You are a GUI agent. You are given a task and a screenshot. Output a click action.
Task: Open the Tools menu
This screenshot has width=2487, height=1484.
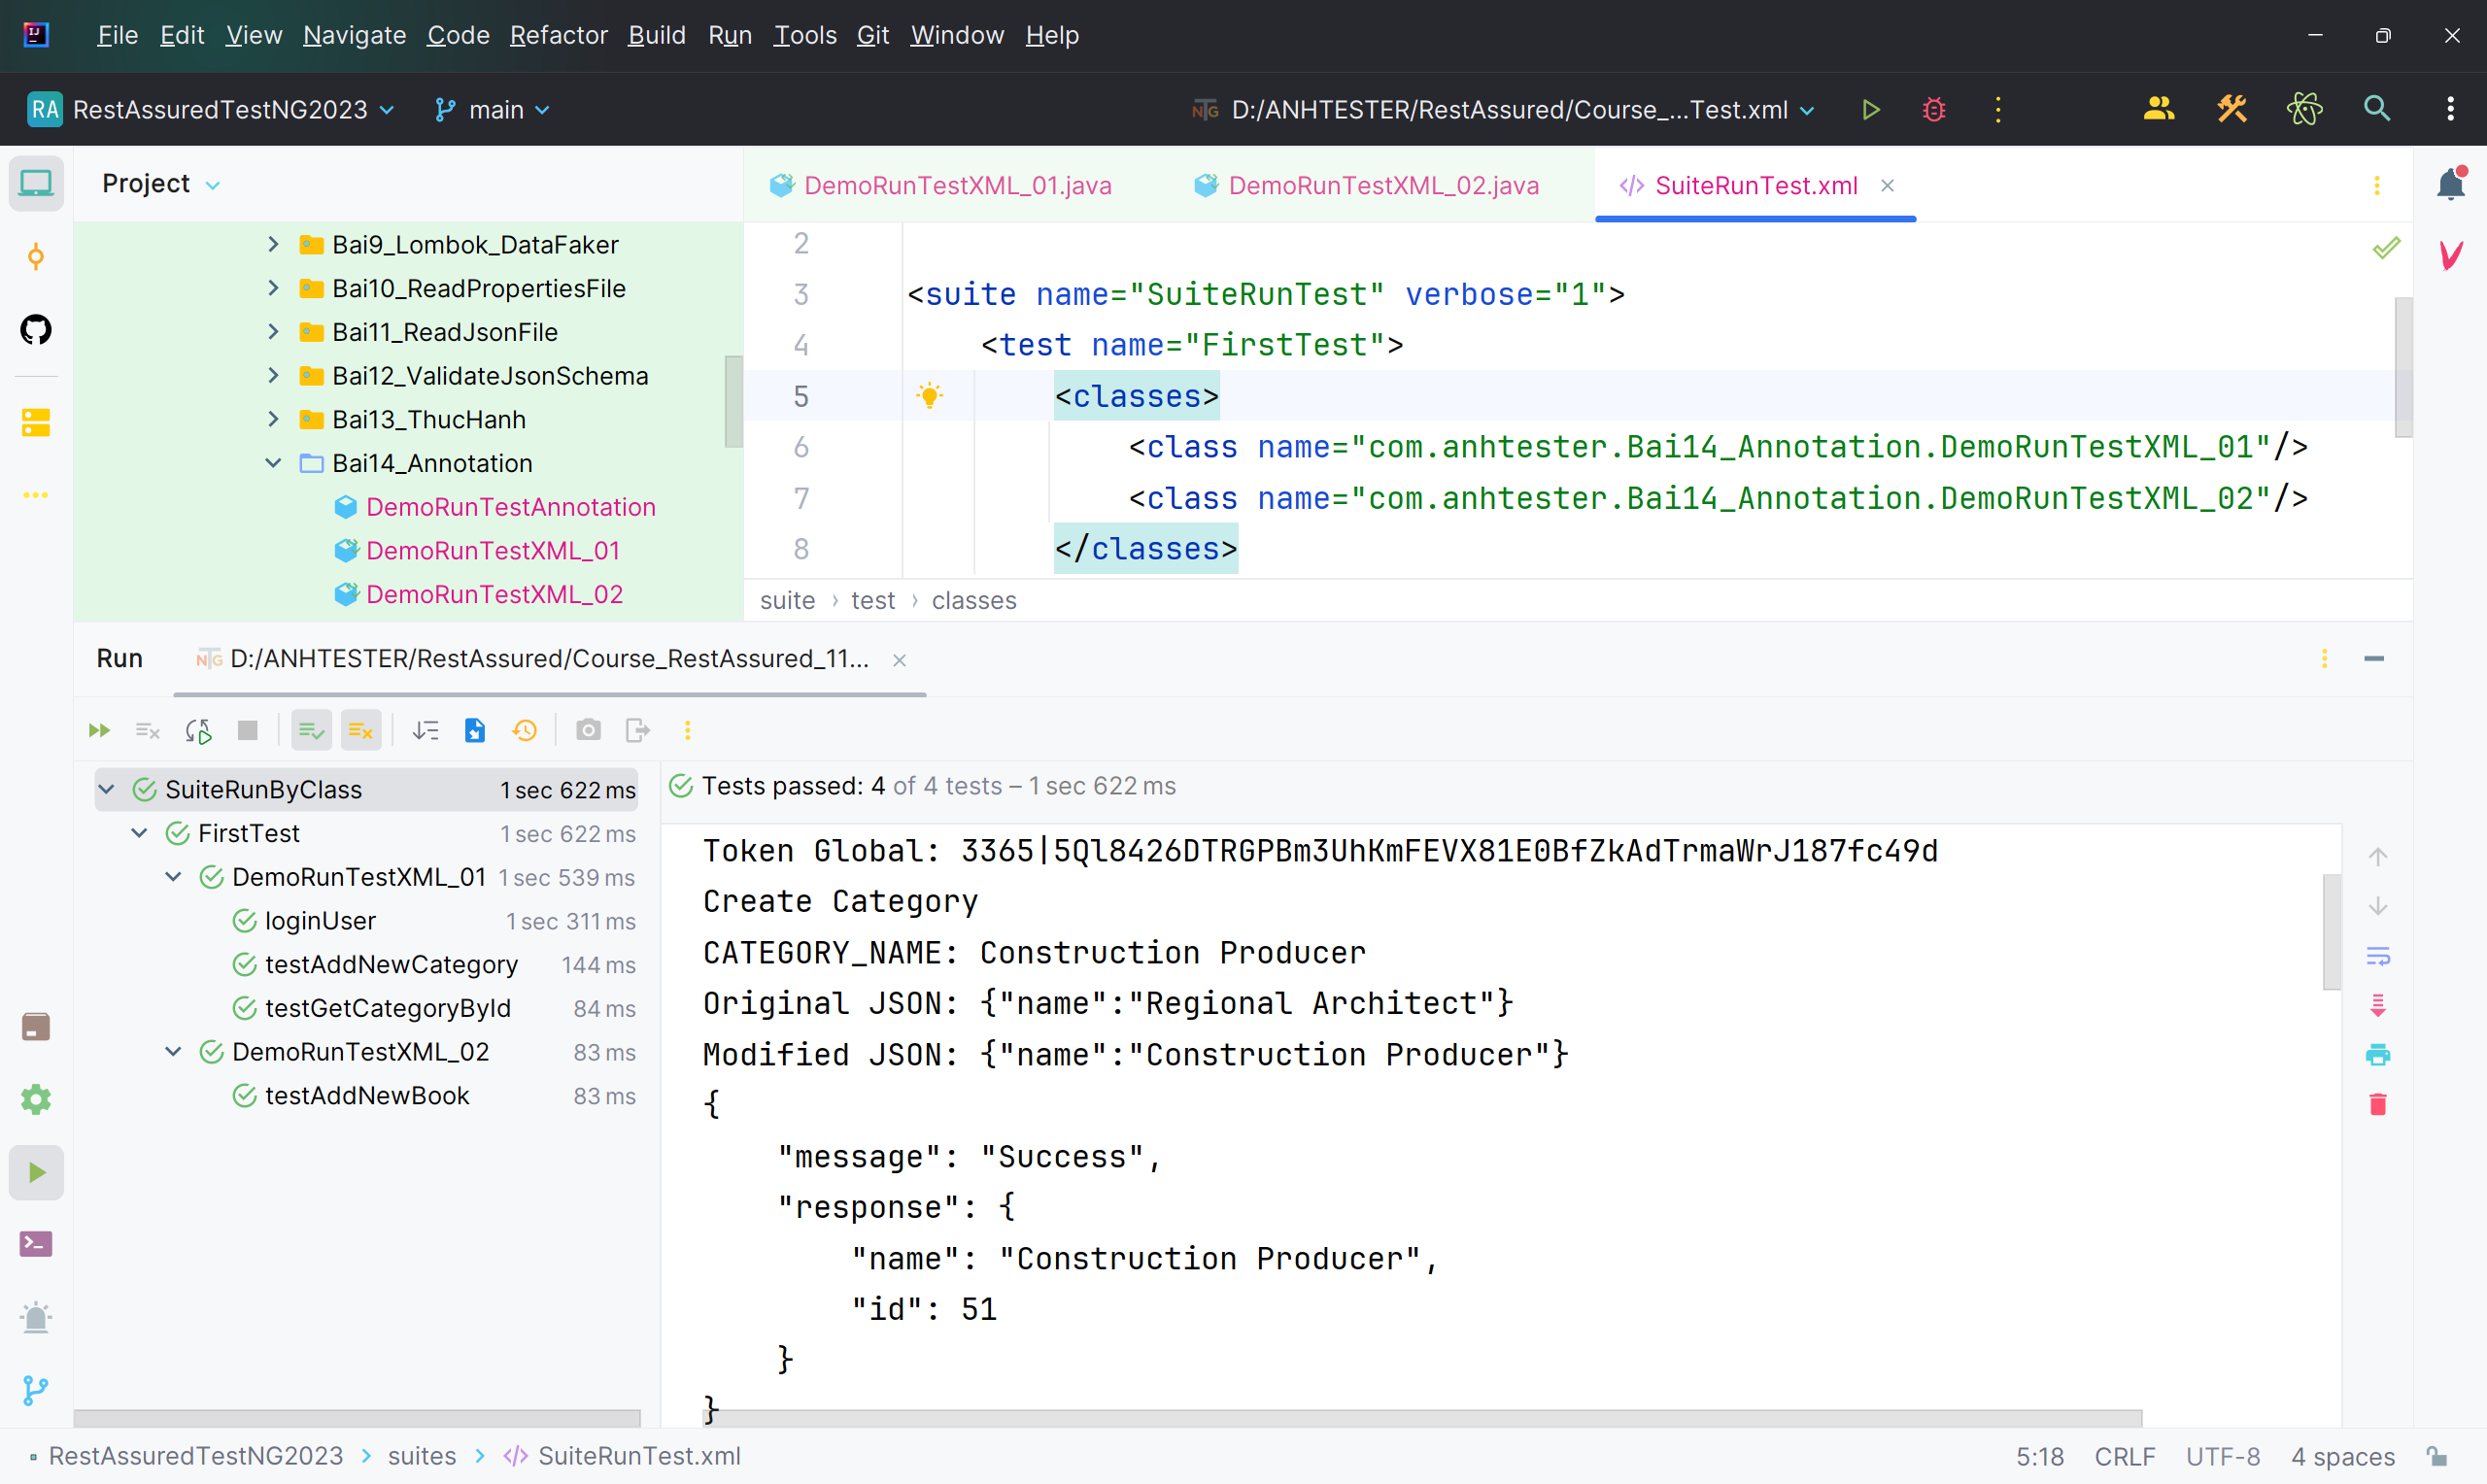[x=805, y=35]
